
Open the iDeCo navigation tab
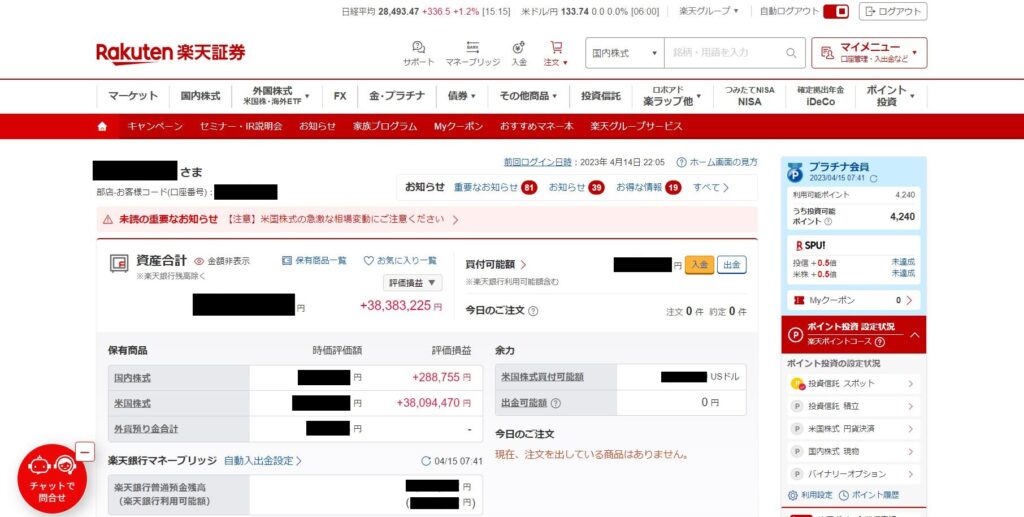point(820,96)
